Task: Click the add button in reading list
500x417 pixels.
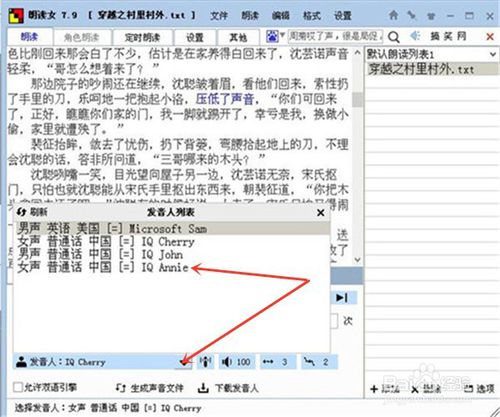Action: (x=385, y=389)
